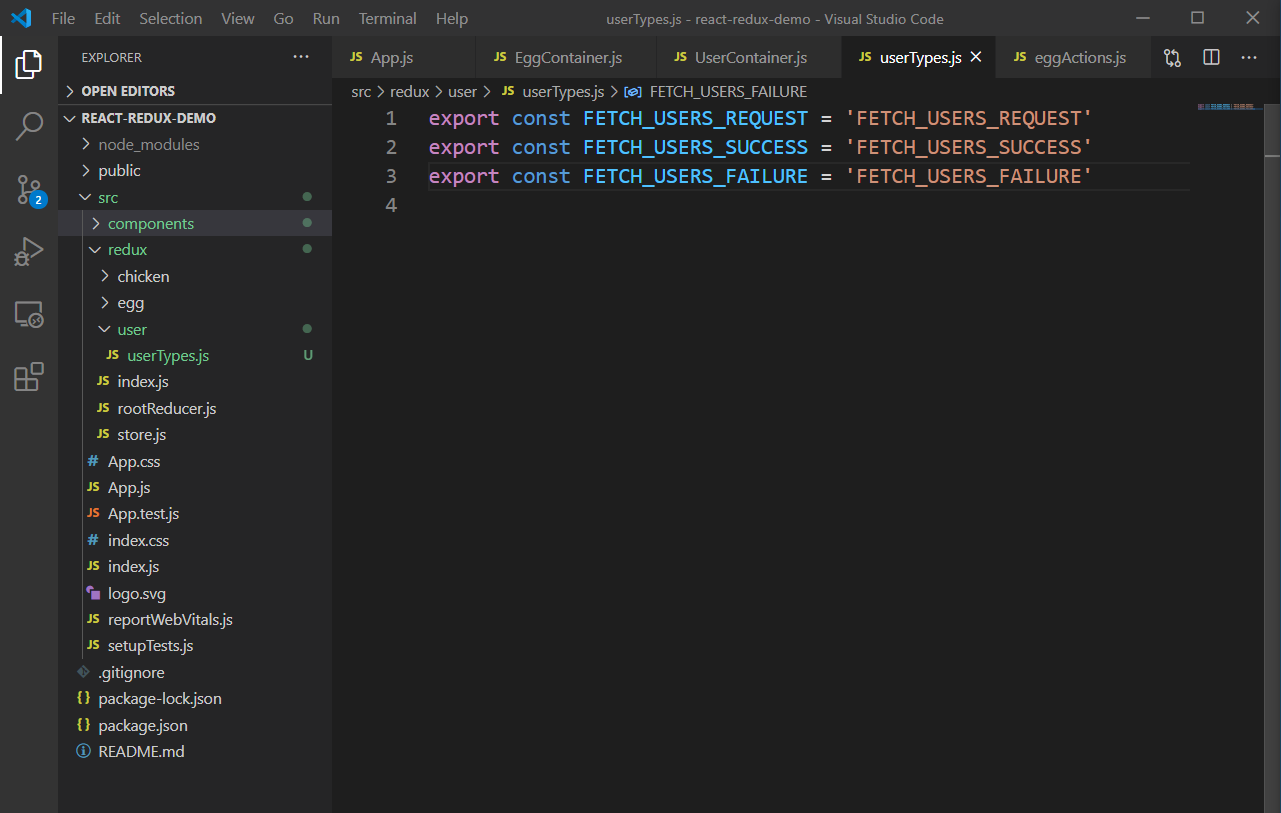The height and width of the screenshot is (813, 1281).
Task: Open reportWebVitals.js in the explorer
Action: [195, 619]
